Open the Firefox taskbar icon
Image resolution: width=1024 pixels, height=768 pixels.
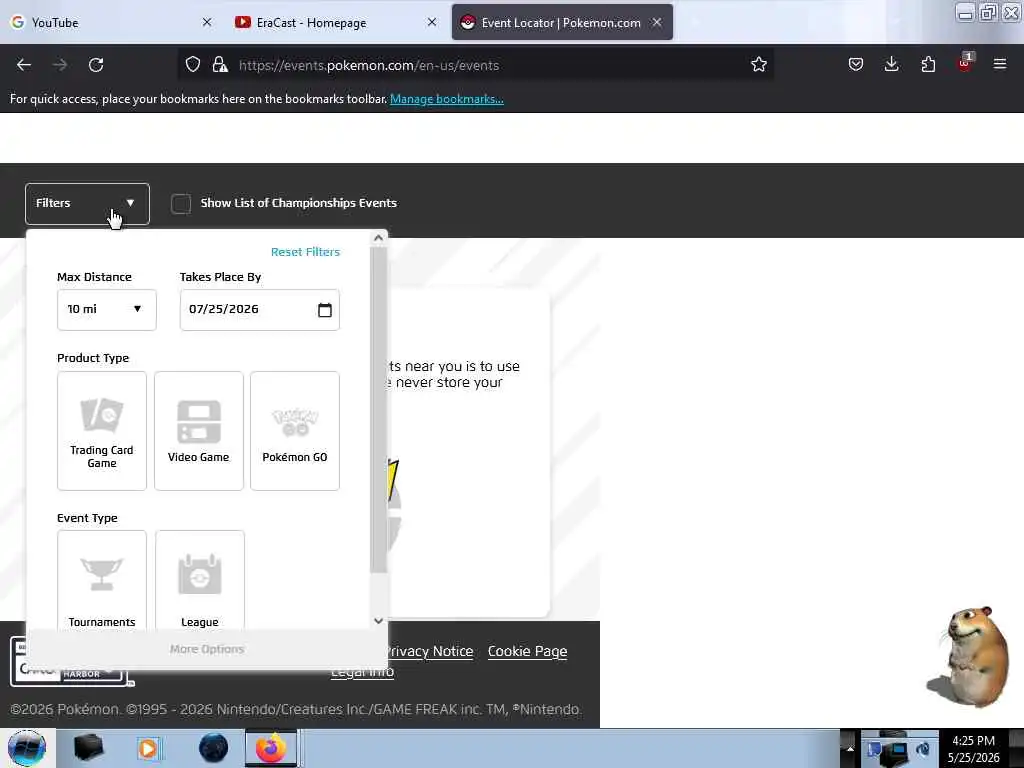pyautogui.click(x=271, y=748)
